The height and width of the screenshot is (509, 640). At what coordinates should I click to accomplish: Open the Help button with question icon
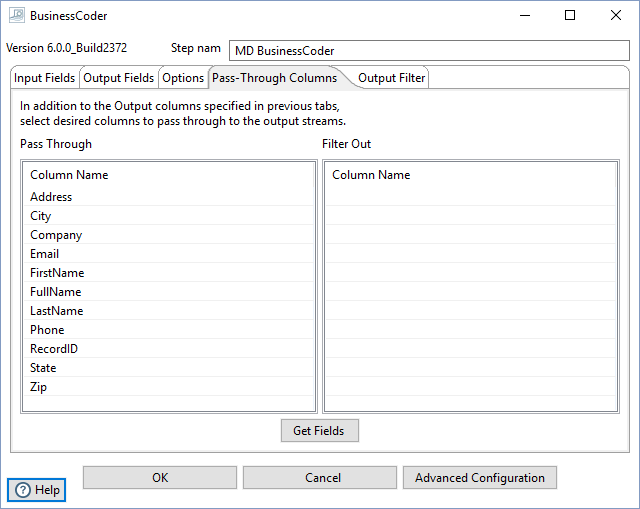[37, 490]
